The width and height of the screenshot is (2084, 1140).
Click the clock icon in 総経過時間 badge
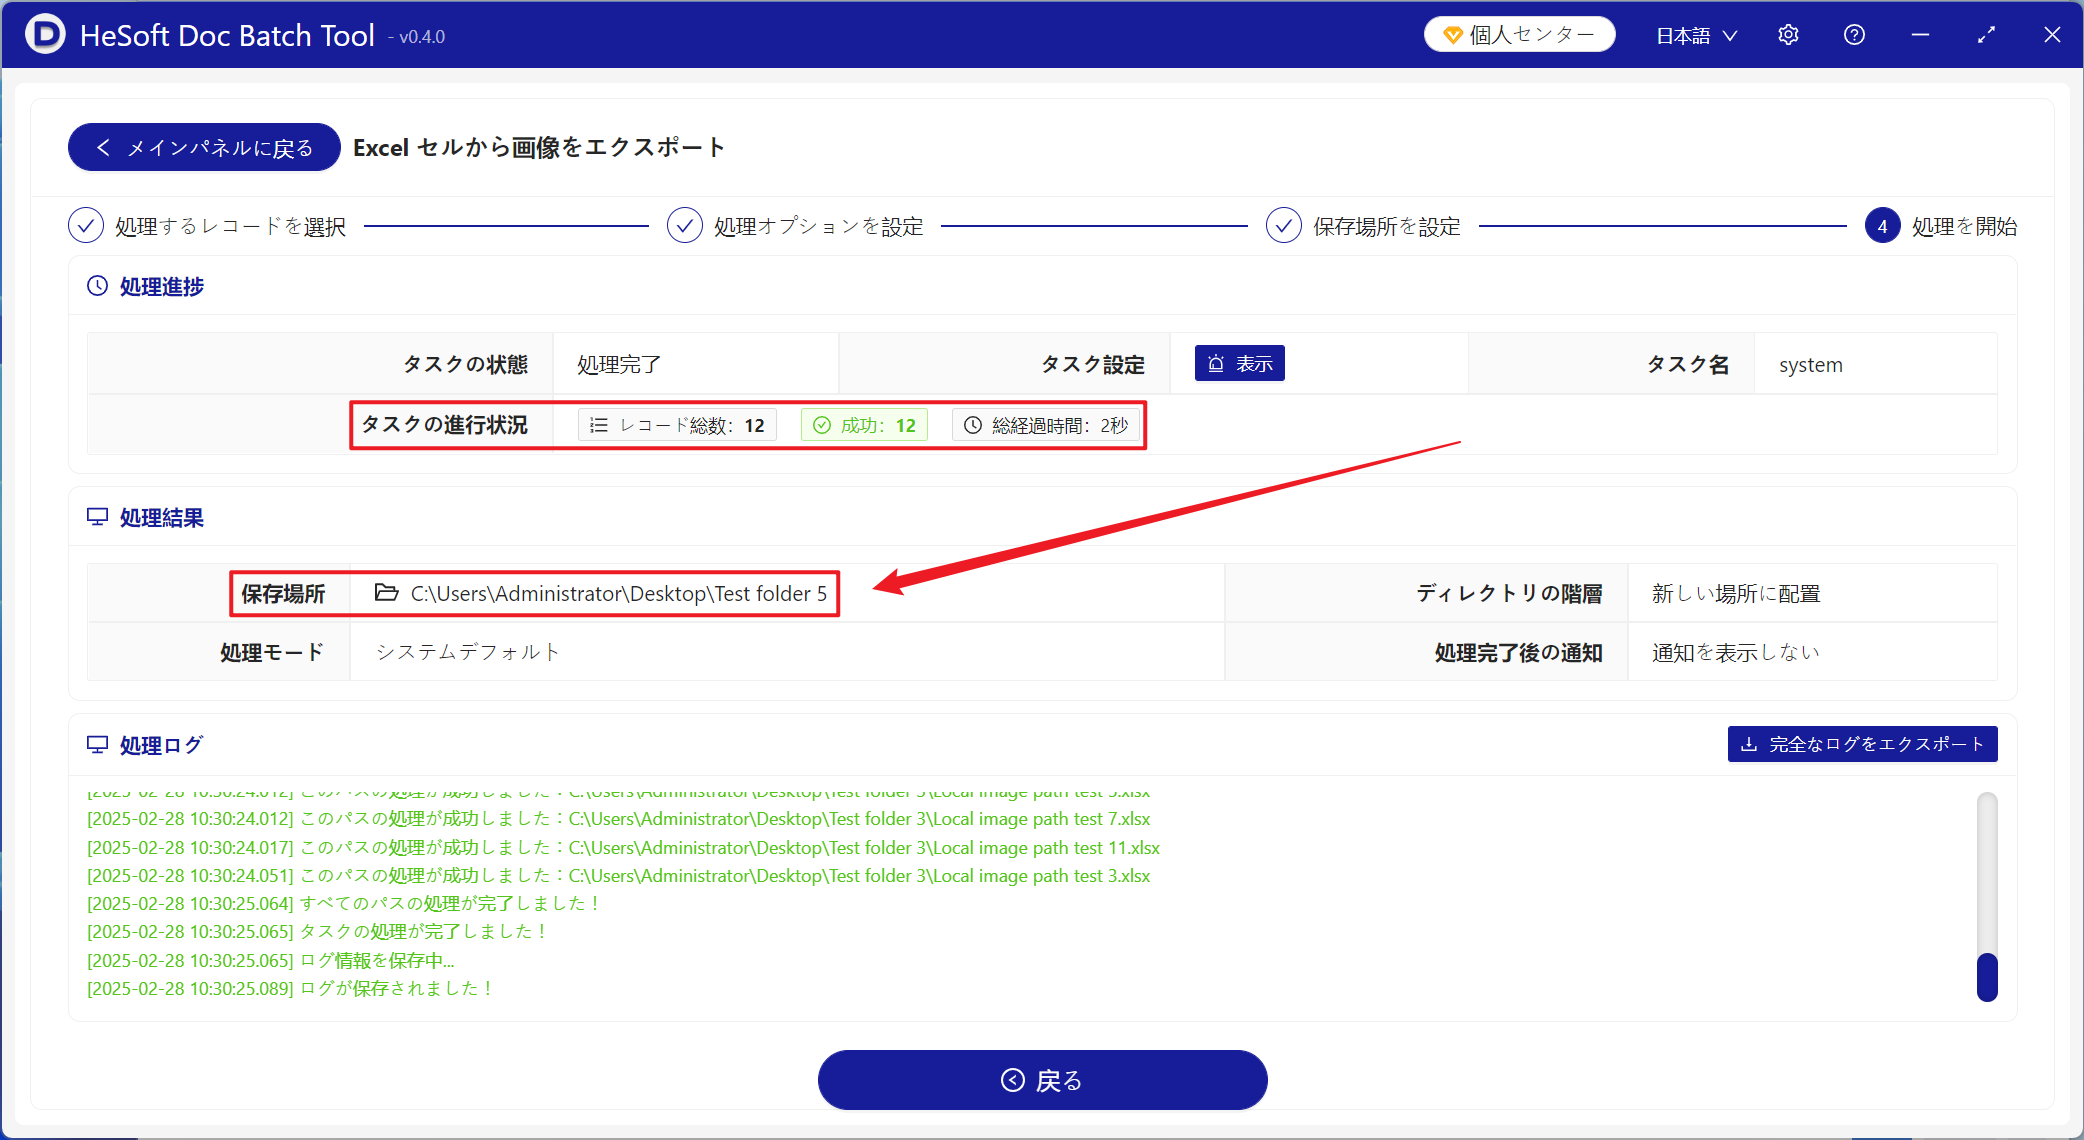point(972,425)
